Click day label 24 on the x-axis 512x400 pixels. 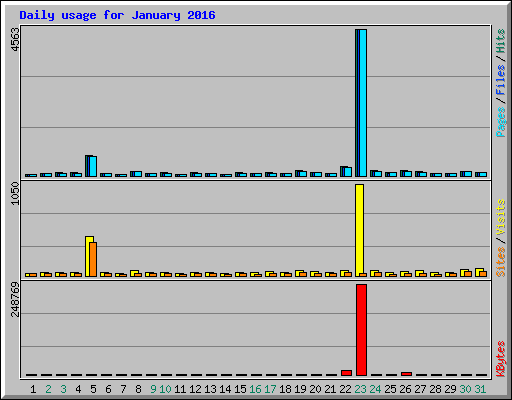click(x=375, y=389)
